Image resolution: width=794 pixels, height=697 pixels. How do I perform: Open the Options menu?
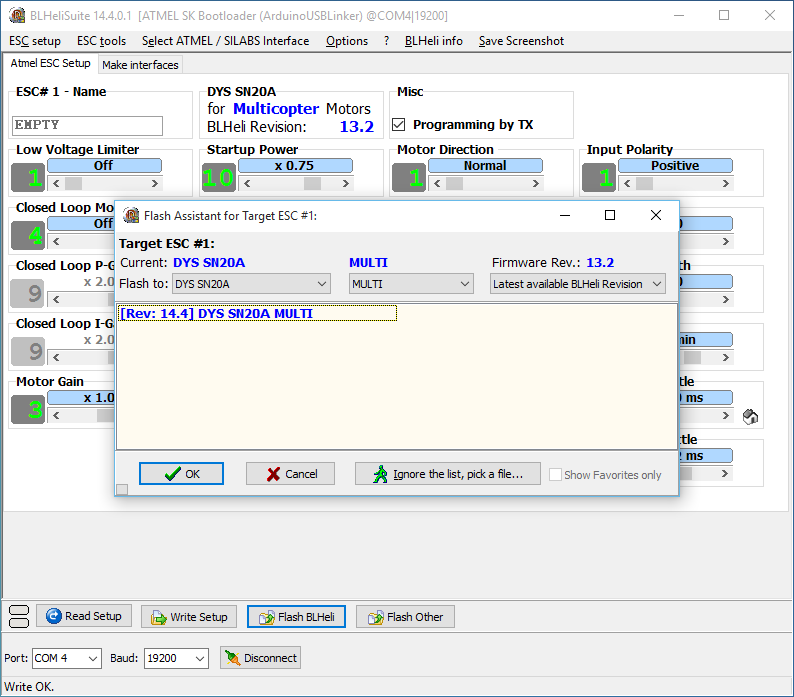click(x=347, y=41)
